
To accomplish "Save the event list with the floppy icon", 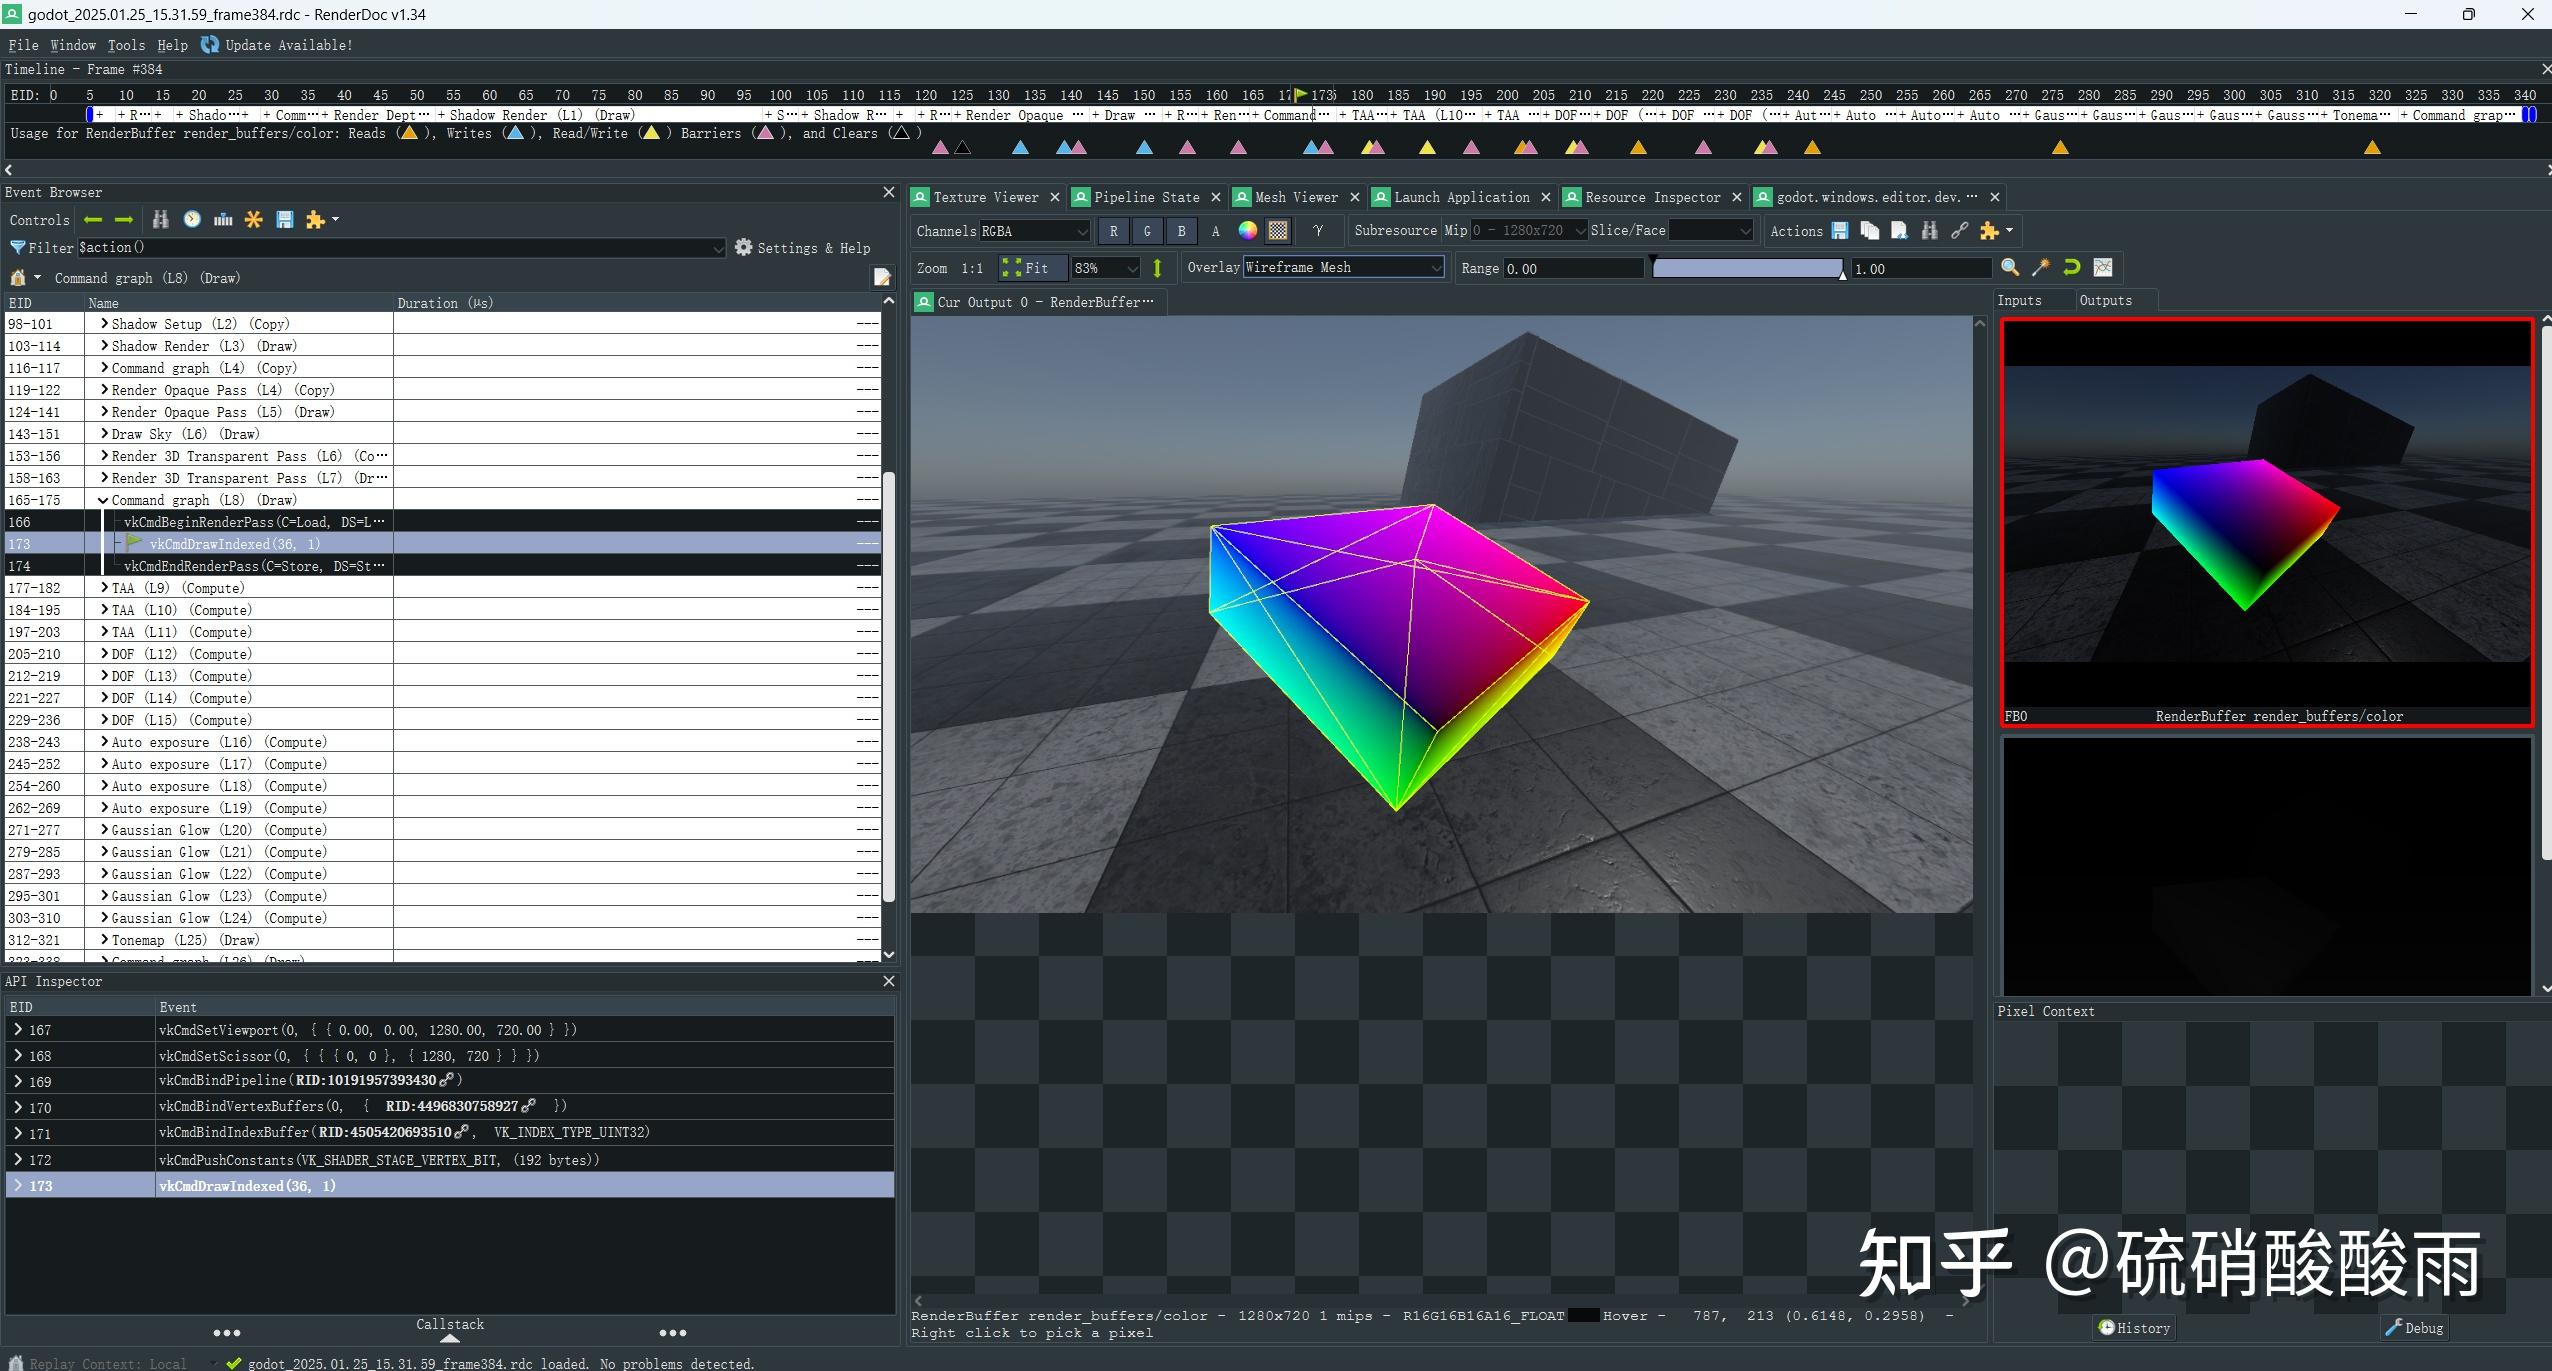I will (285, 220).
